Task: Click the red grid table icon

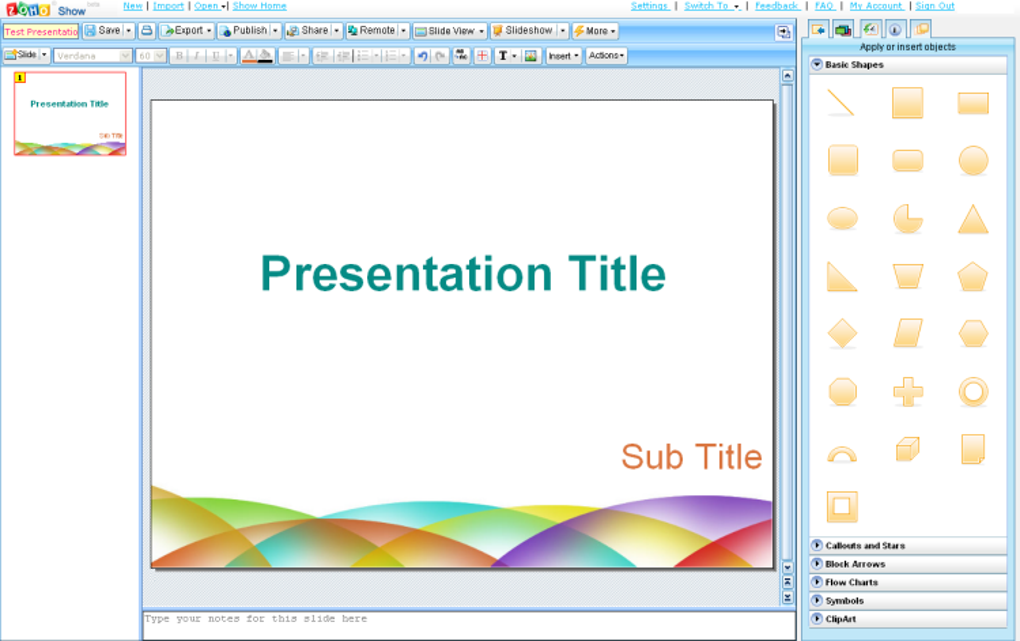Action: point(482,56)
